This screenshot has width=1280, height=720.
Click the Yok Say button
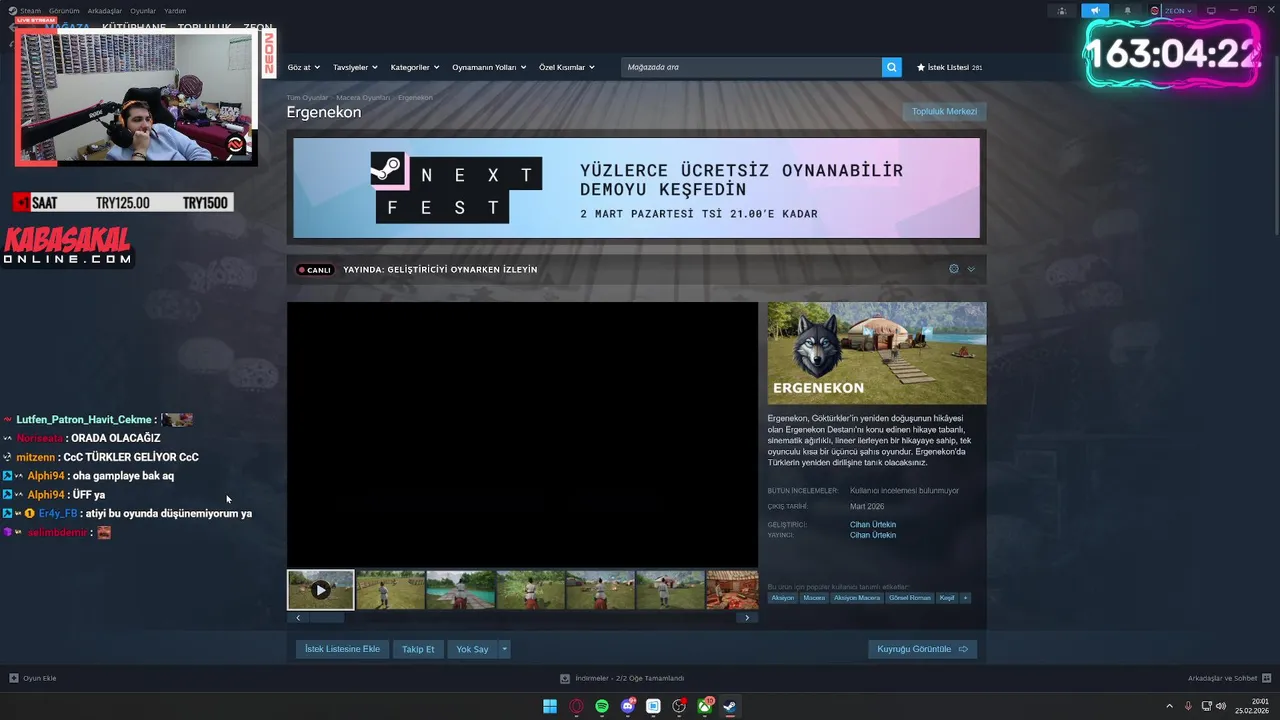click(472, 649)
